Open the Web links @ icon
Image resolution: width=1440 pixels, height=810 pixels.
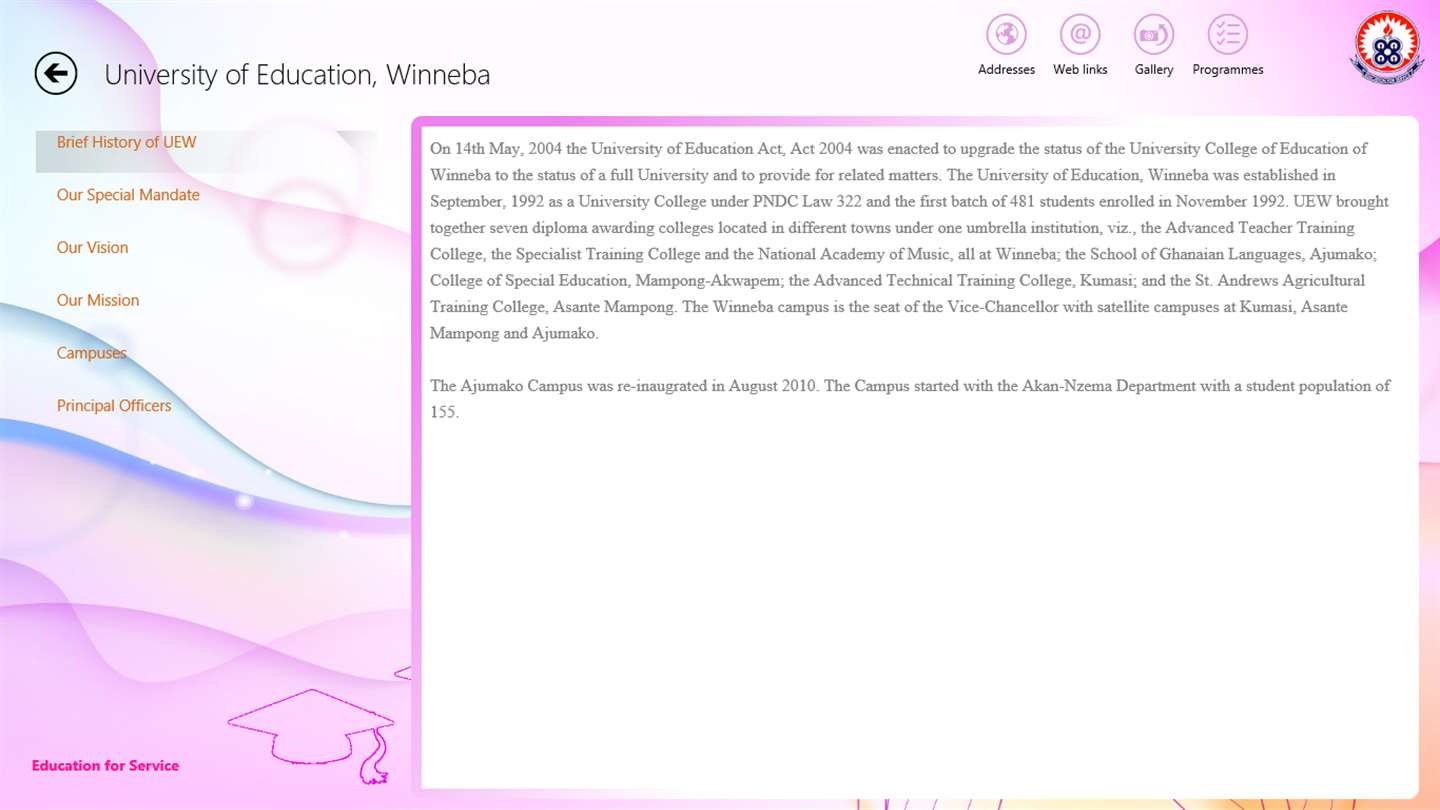pyautogui.click(x=1080, y=35)
